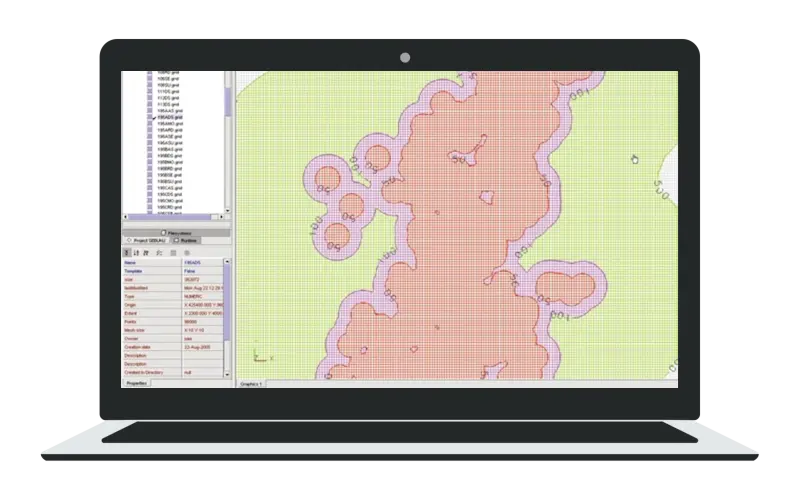The image size is (800, 500).
Task: Select 195BSE.grid in the file tree
Action: click(x=170, y=175)
